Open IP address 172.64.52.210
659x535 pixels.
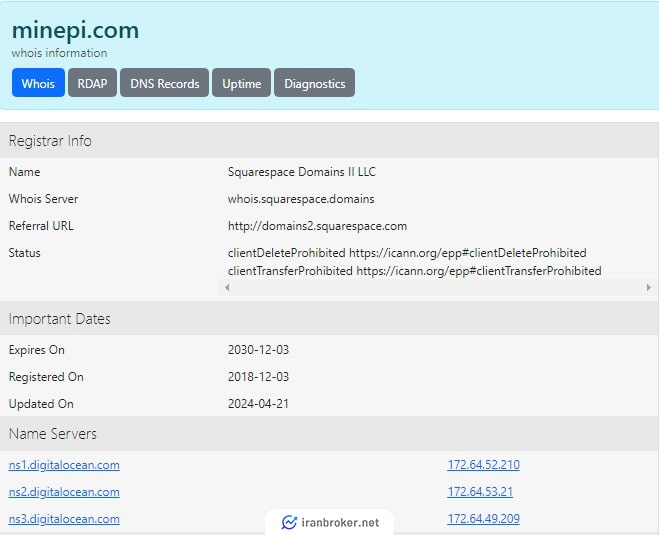tap(483, 464)
